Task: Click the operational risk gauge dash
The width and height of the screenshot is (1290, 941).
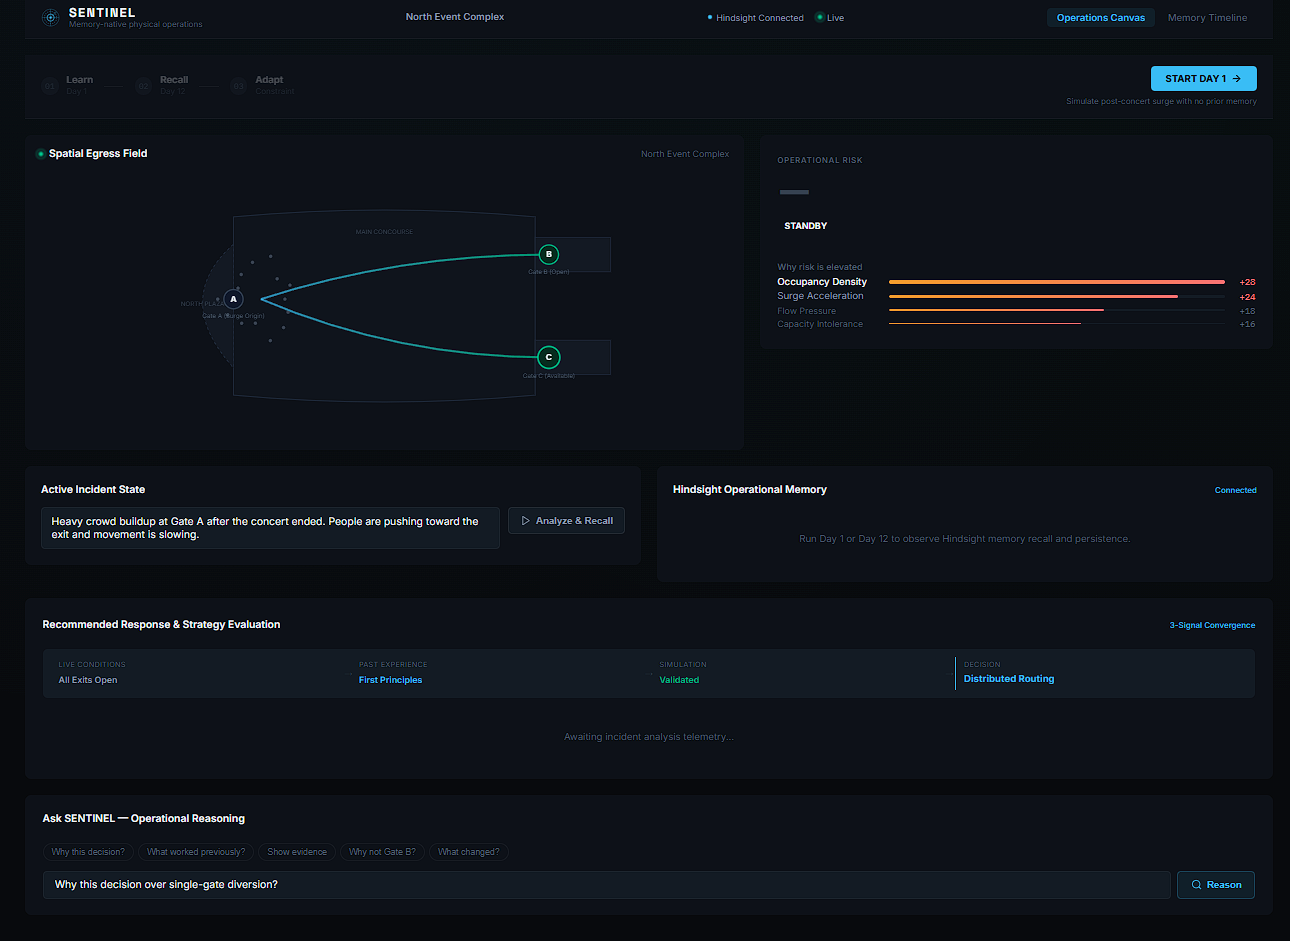Action: [794, 192]
